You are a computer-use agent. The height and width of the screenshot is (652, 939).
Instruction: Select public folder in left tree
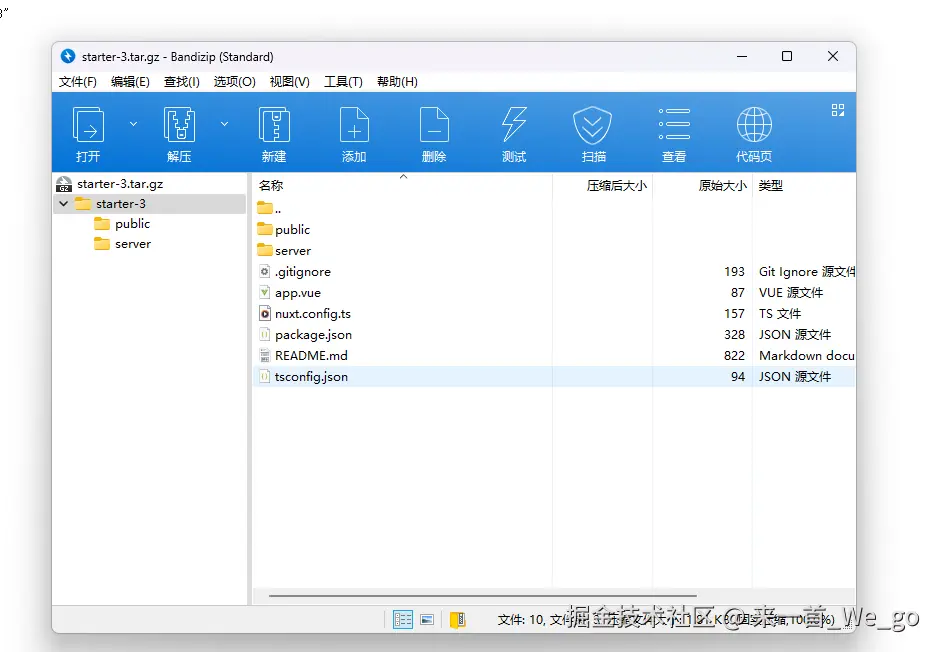pyautogui.click(x=132, y=224)
